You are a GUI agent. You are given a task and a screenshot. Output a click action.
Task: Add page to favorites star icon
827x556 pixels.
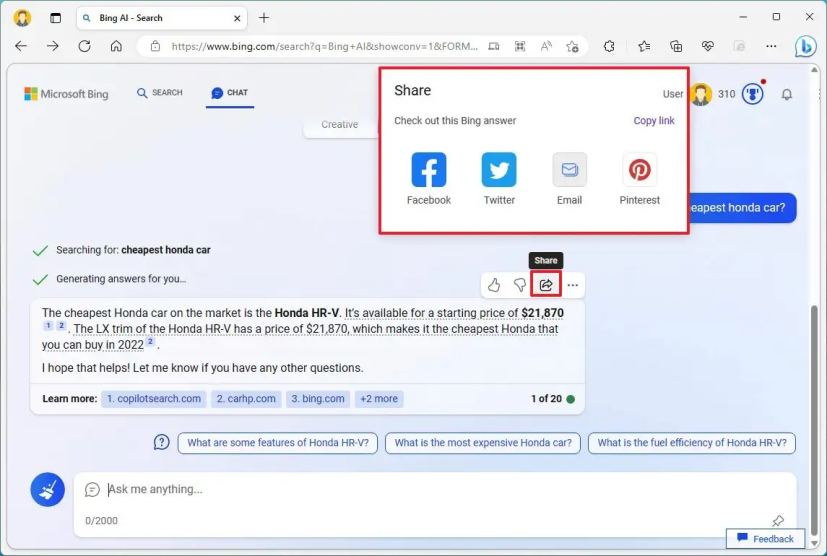pyautogui.click(x=572, y=46)
